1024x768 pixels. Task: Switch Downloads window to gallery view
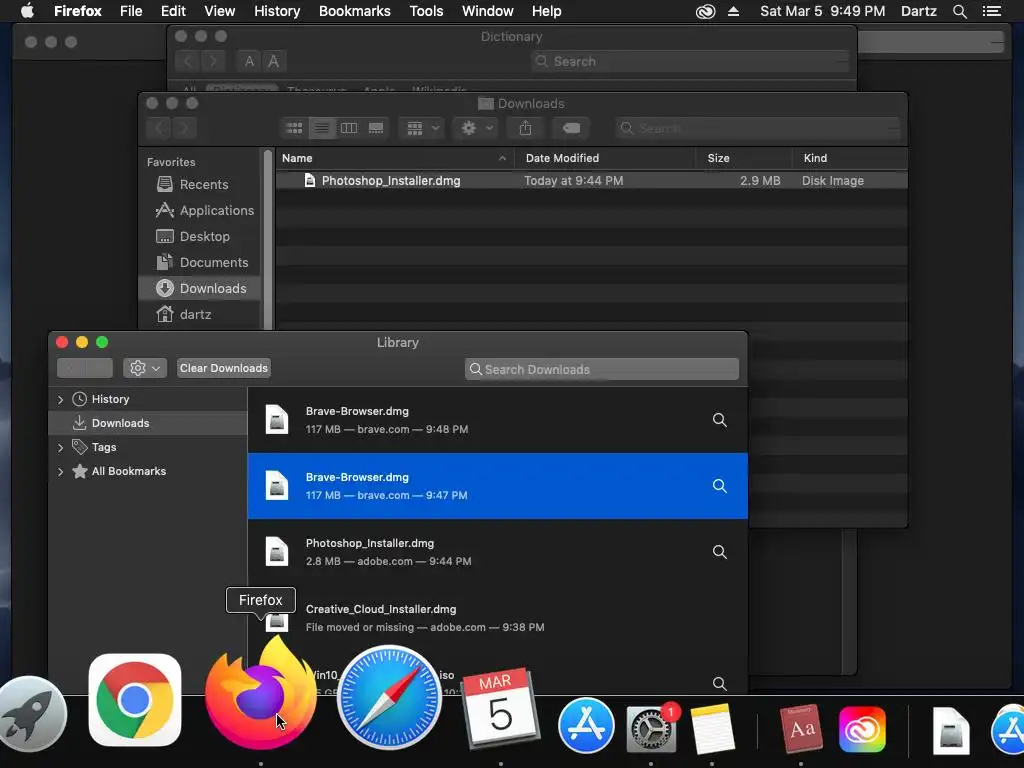[376, 128]
